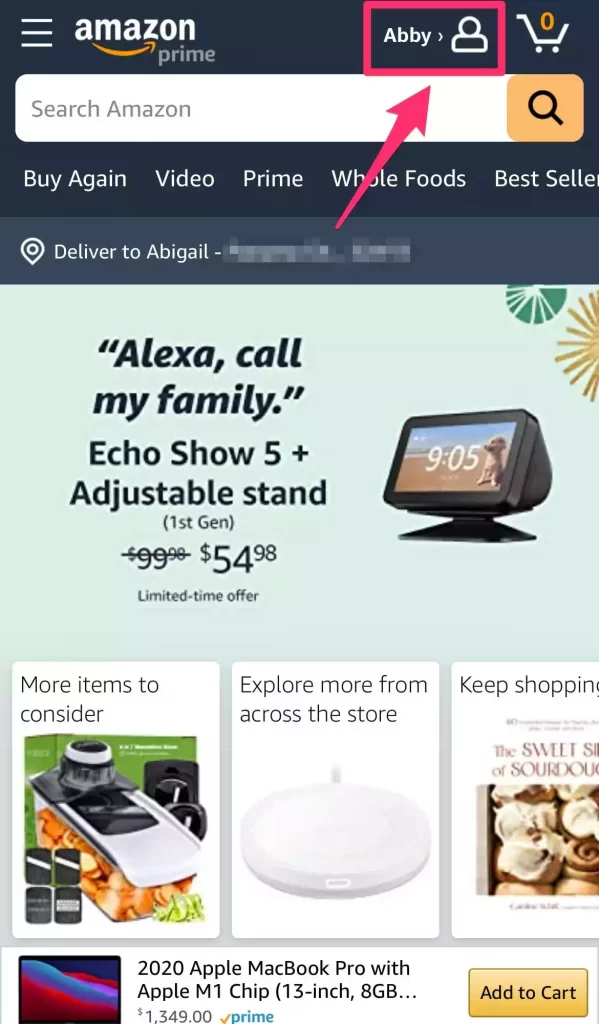Screen dimensions: 599x1024
Task: Change the Deliver to Abigail address
Action: [216, 251]
